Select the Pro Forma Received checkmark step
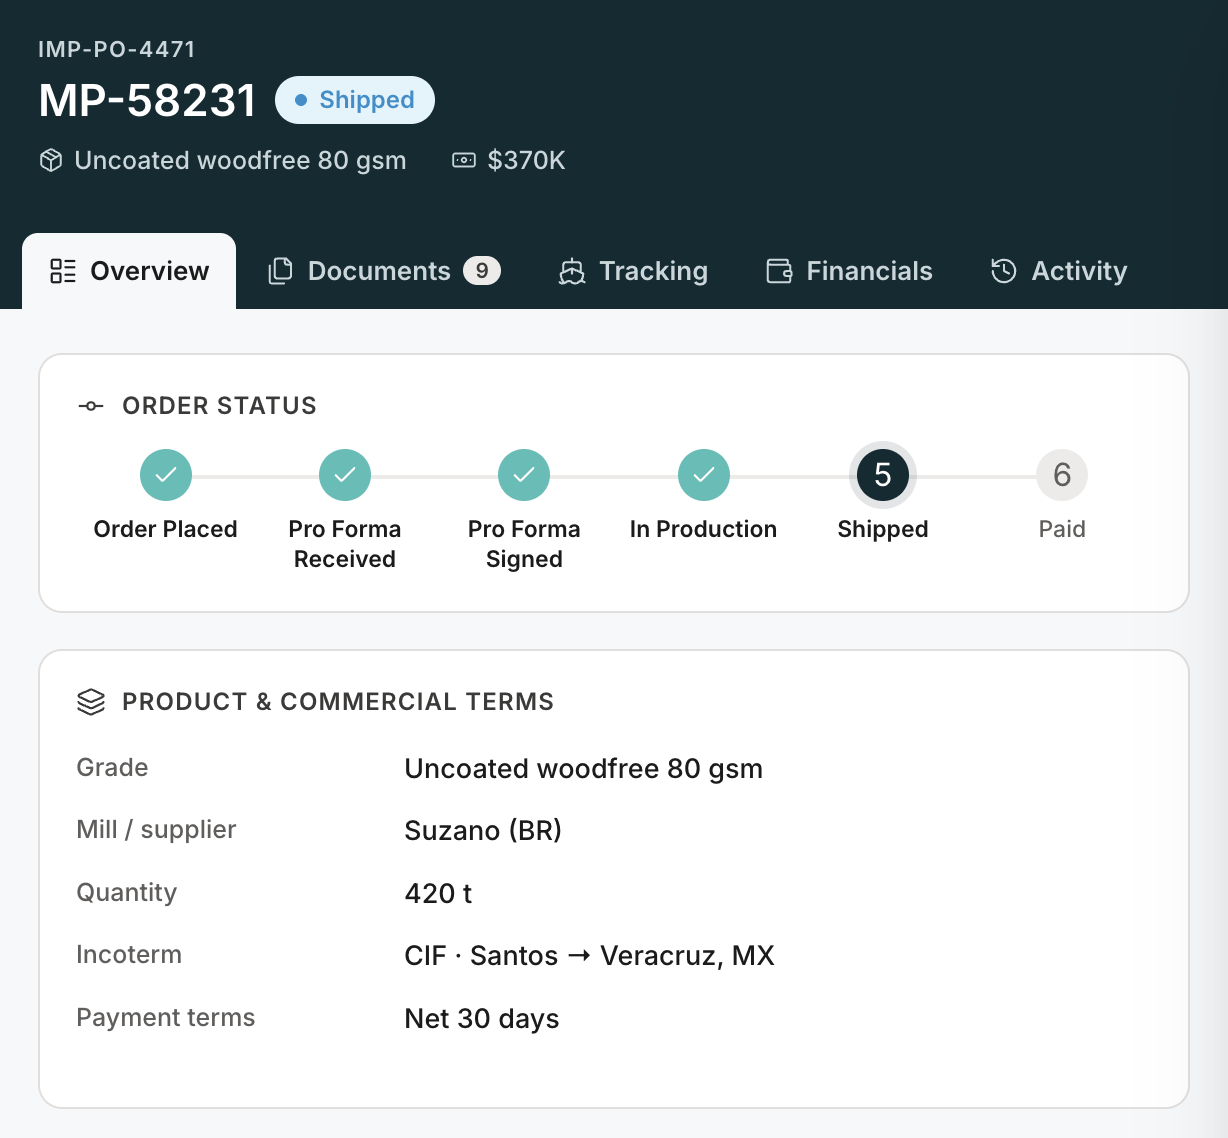The width and height of the screenshot is (1228, 1138). [345, 475]
